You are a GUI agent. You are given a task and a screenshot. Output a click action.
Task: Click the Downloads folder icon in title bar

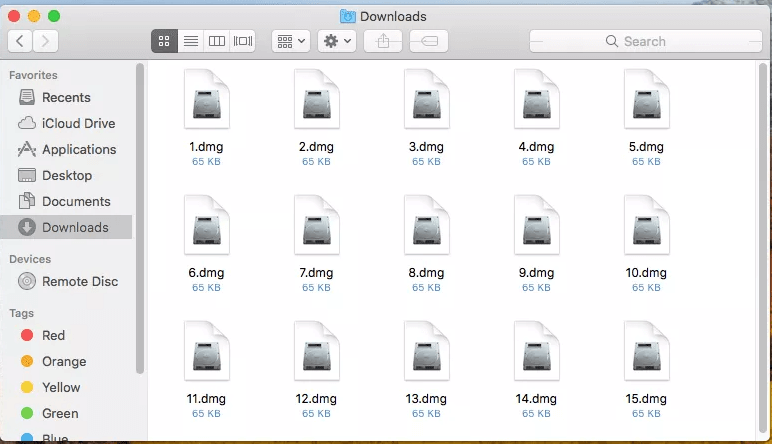(x=348, y=16)
